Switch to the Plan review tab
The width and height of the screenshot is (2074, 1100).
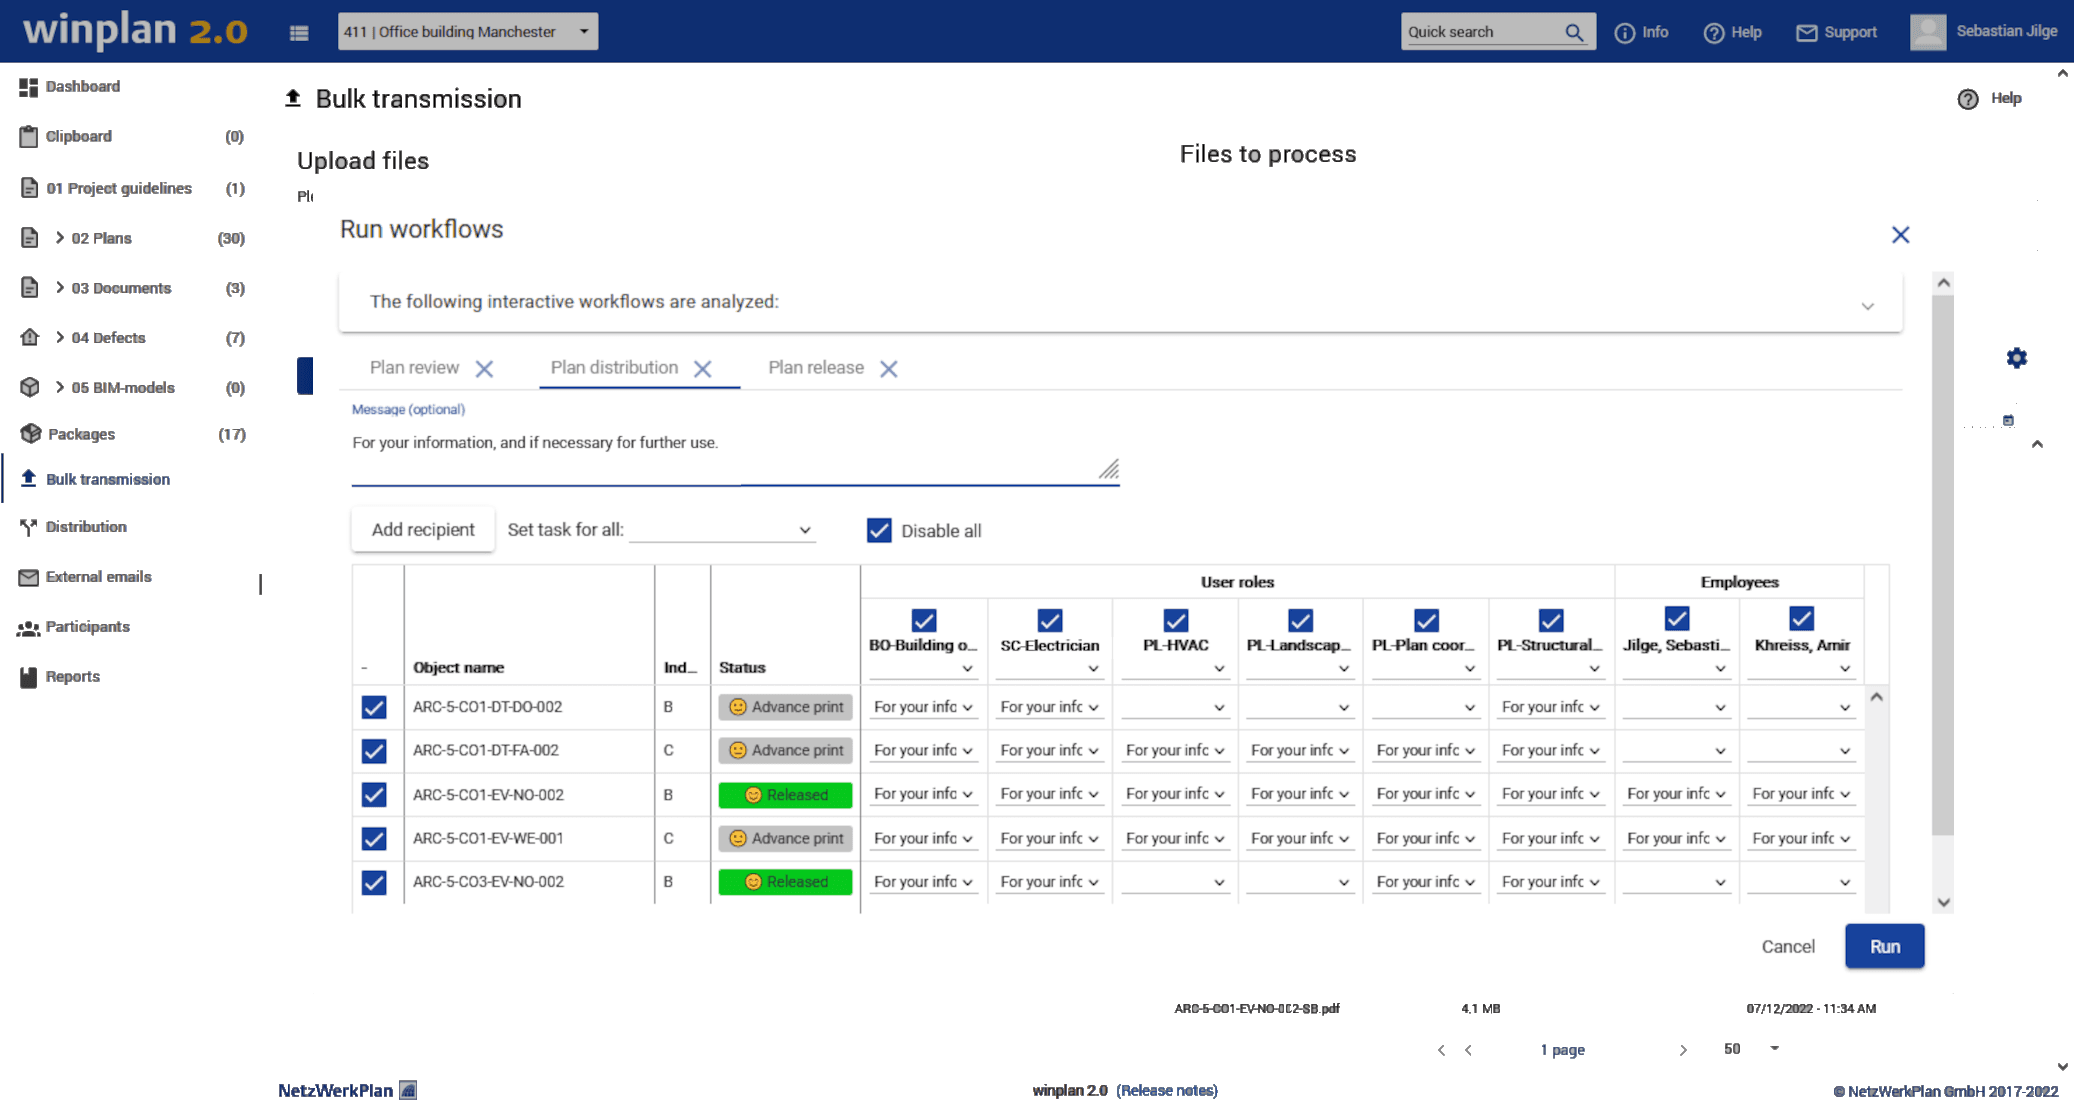[x=414, y=368]
